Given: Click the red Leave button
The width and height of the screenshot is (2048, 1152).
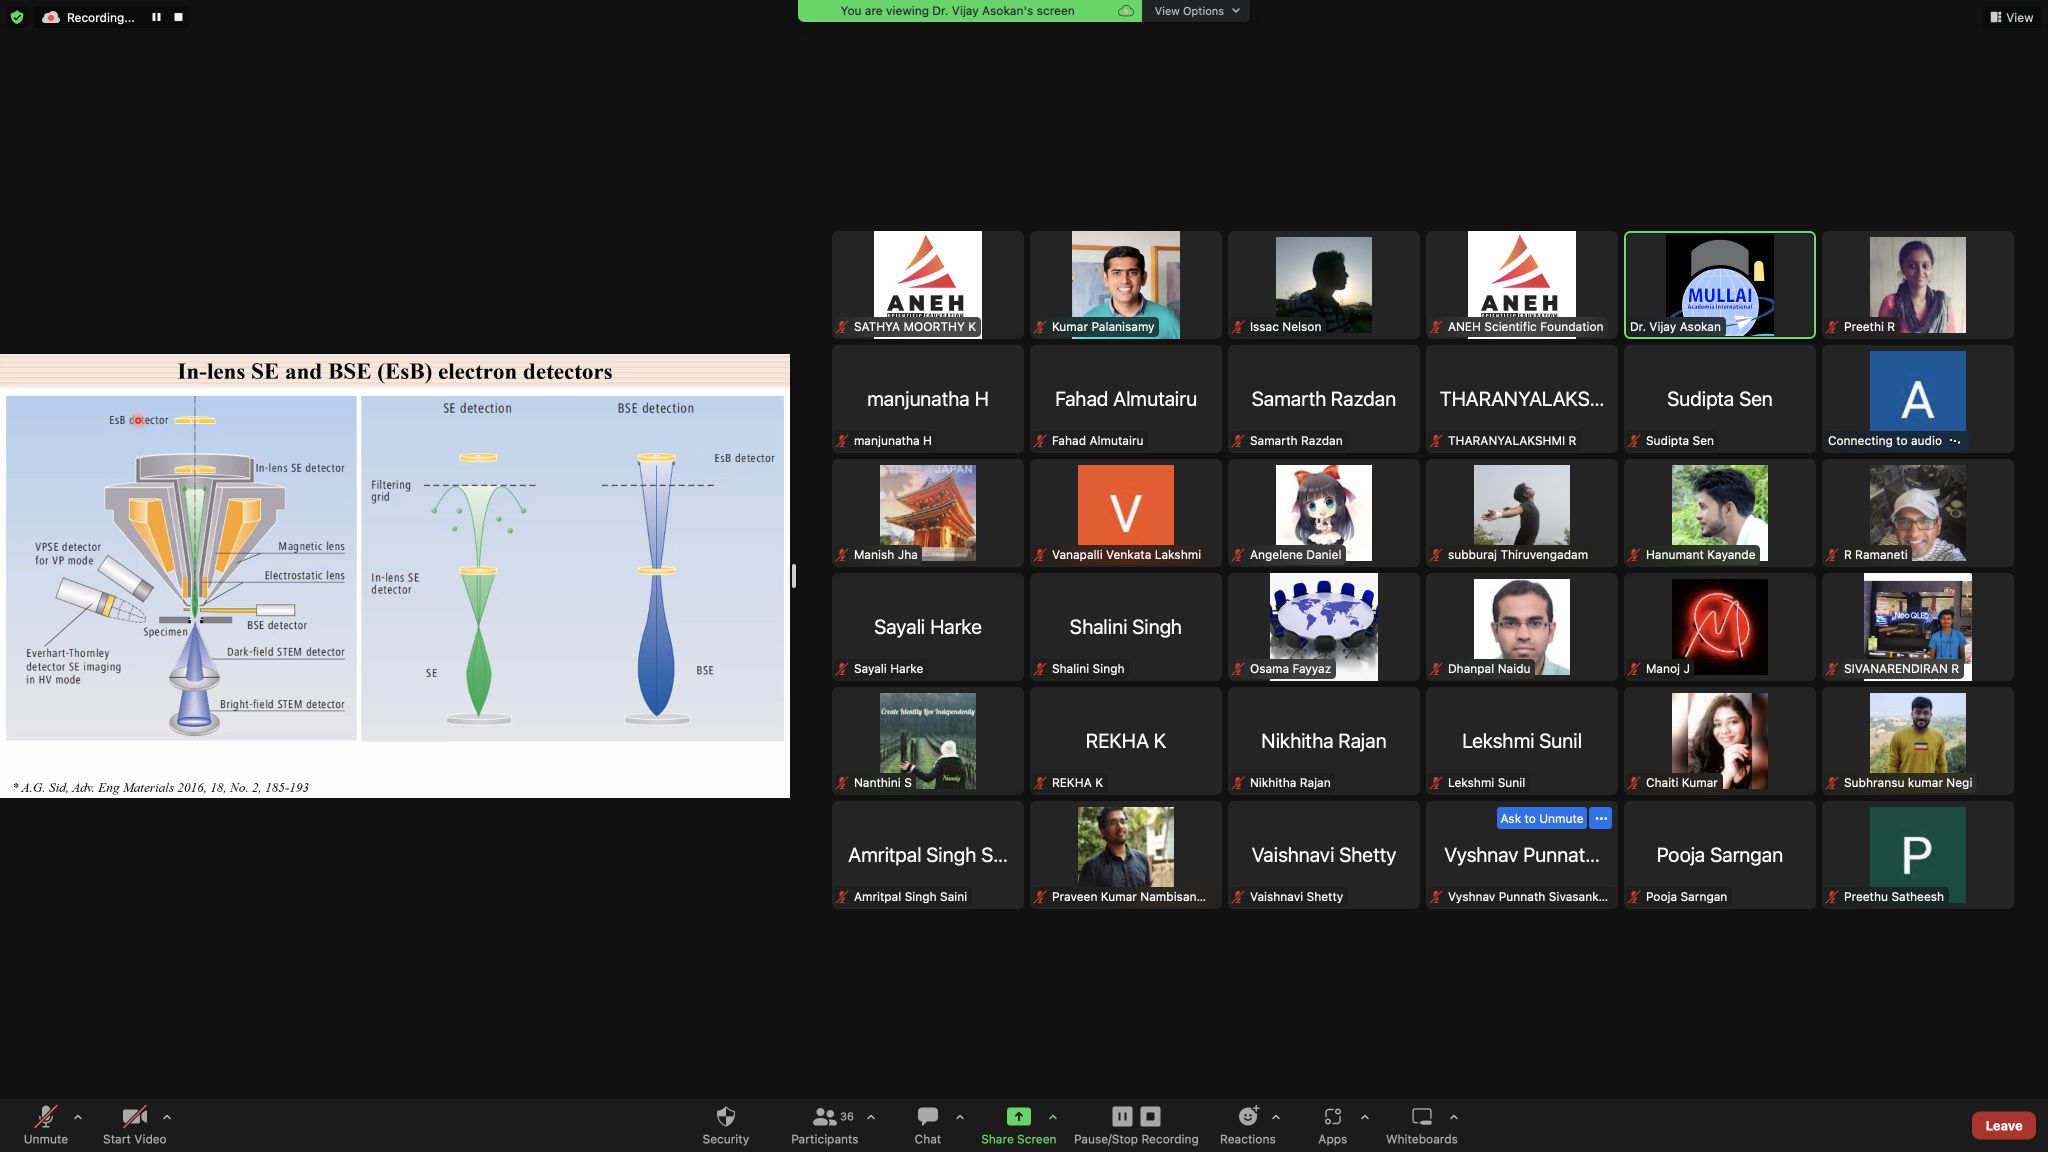Looking at the screenshot, I should pos(2003,1125).
